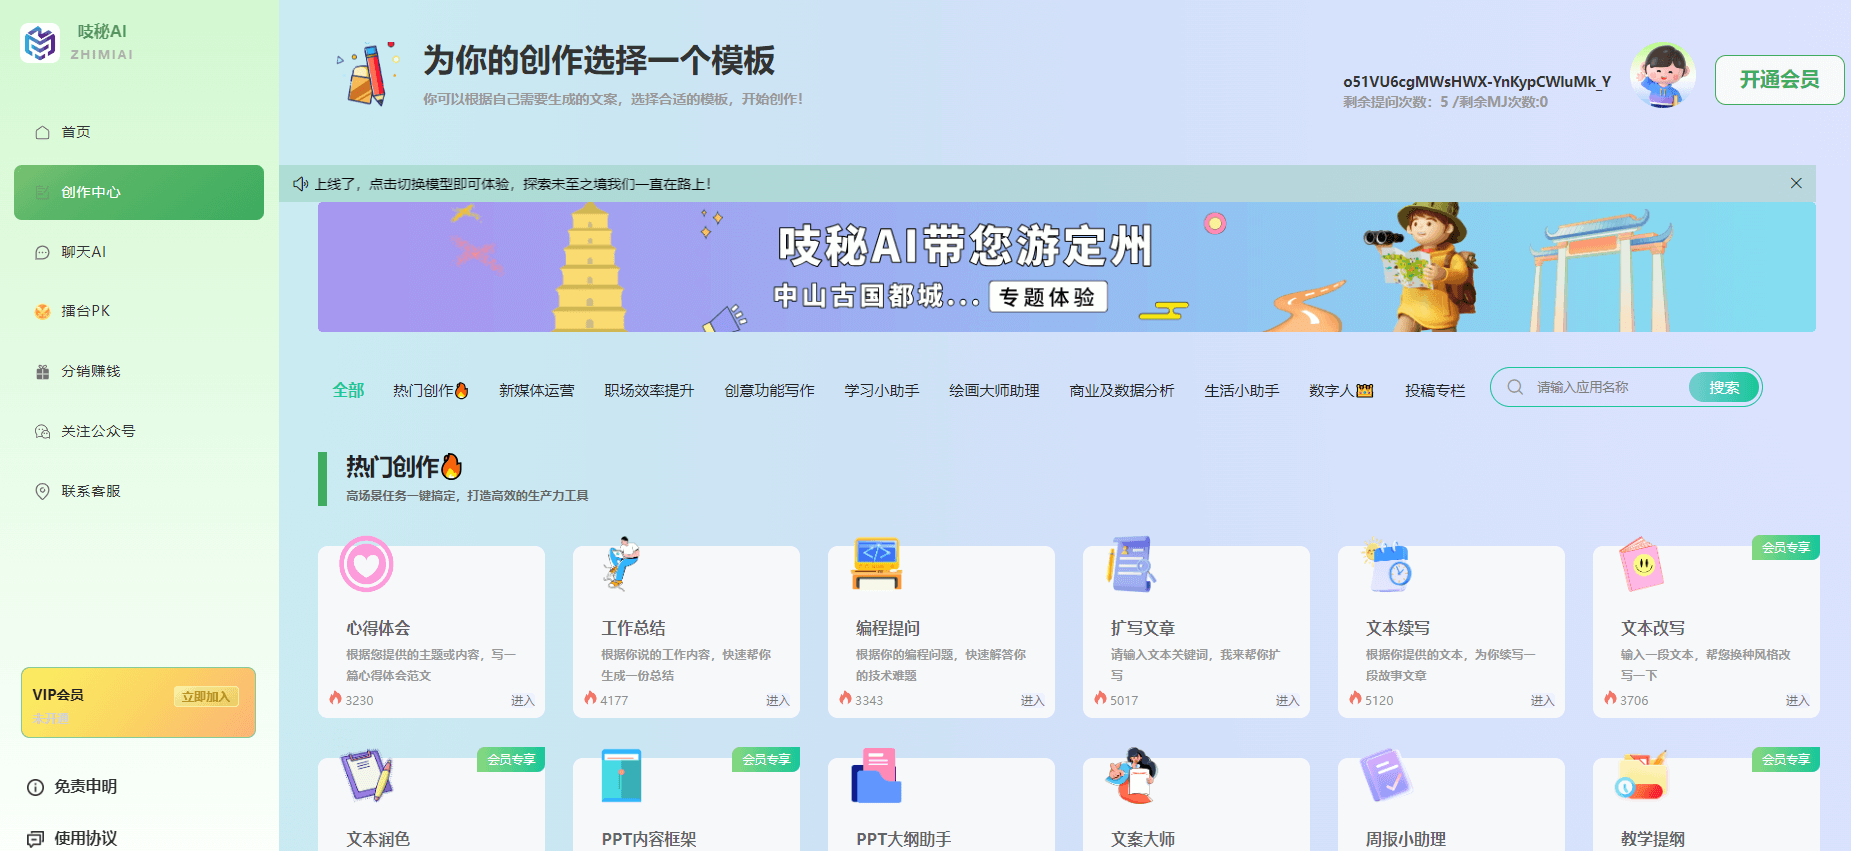Screen dimensions: 1851x851
Task: Select the 商业及数据分析 category tab
Action: click(x=1122, y=390)
